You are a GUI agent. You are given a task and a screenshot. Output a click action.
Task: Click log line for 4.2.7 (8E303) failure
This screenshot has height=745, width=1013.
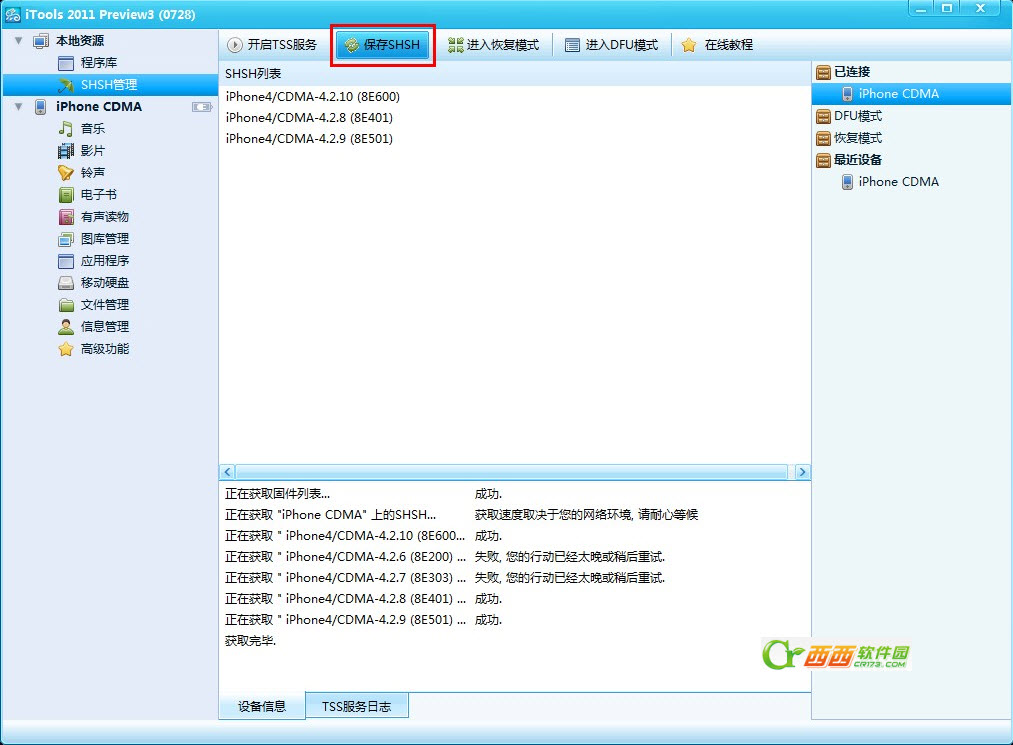pos(445,578)
